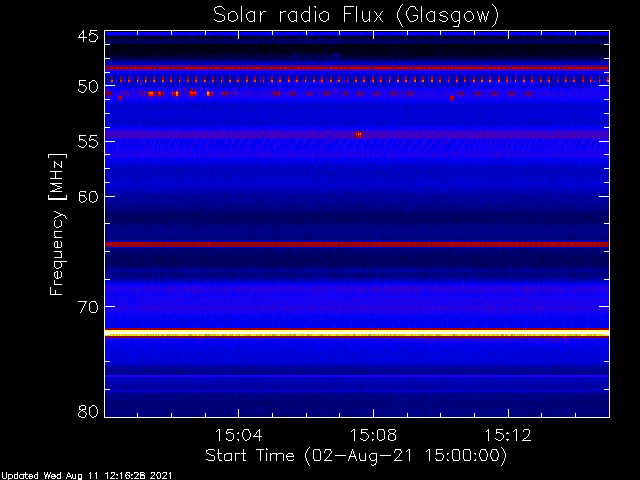Click the bright yellow-white band near 72 MHz
Image resolution: width=640 pixels, height=480 pixels.
(357, 334)
